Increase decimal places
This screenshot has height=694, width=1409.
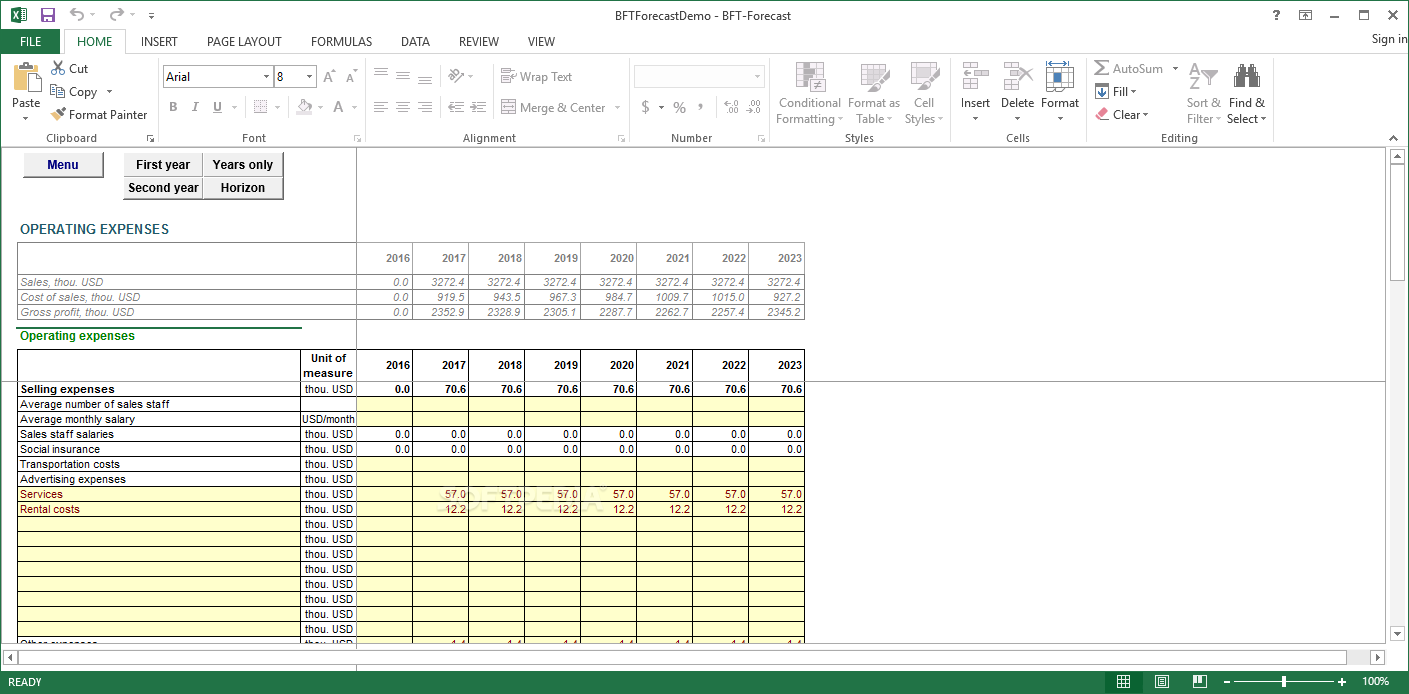(x=731, y=107)
